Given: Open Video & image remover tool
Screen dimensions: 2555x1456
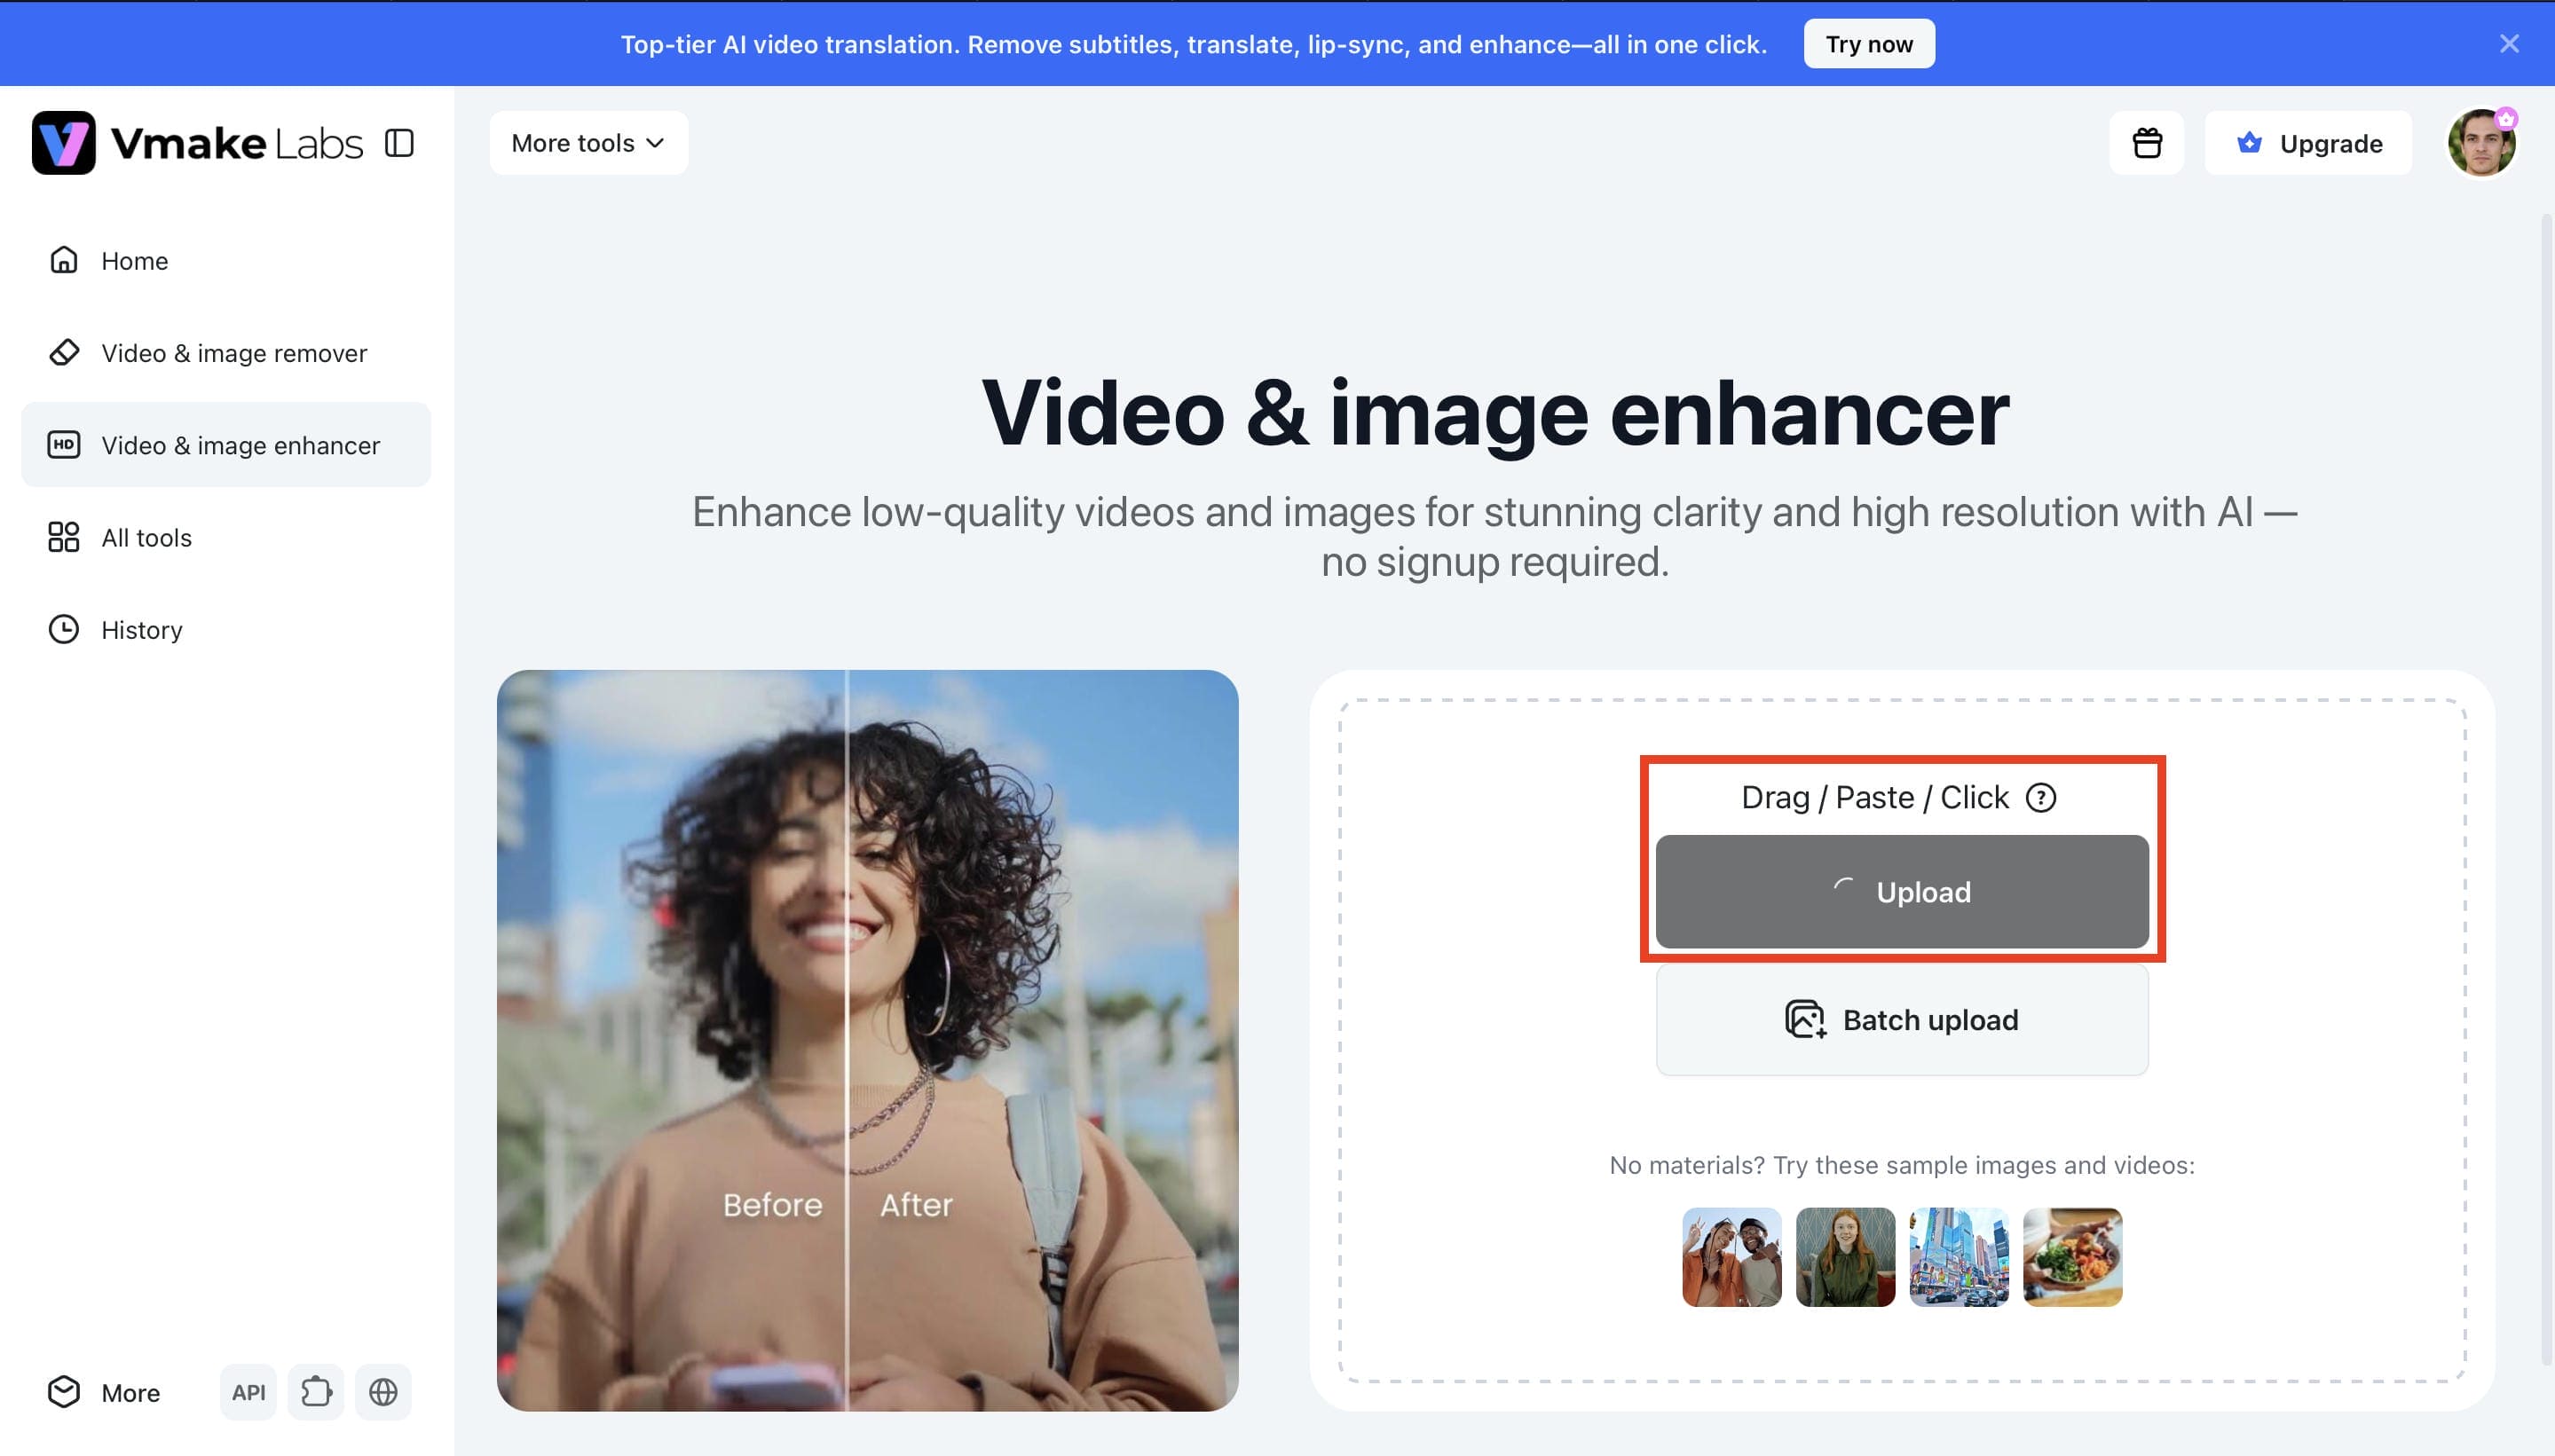Looking at the screenshot, I should tap(226, 353).
